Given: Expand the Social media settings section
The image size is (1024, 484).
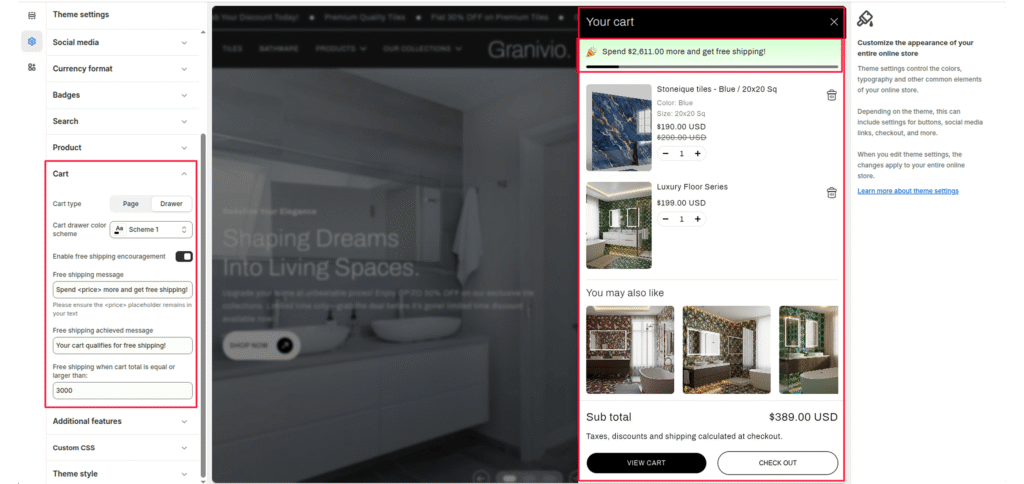Looking at the screenshot, I should pyautogui.click(x=120, y=42).
